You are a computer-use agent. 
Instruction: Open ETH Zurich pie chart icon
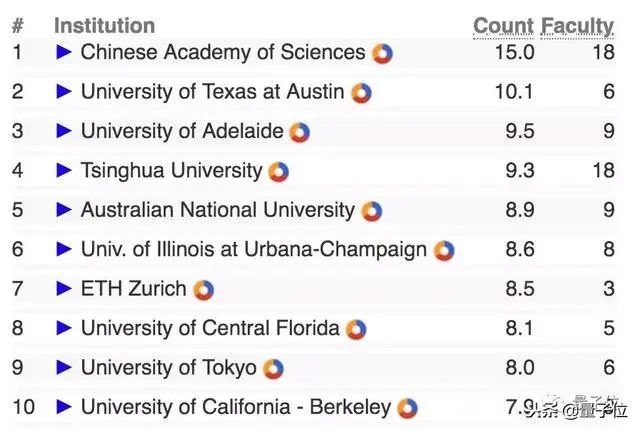[x=203, y=290]
